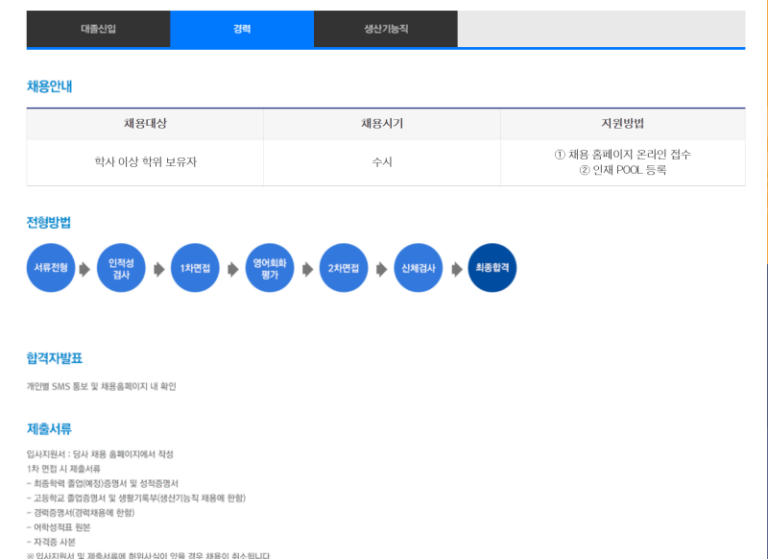
Task: Click the 채용시기 column header
Action: point(382,124)
